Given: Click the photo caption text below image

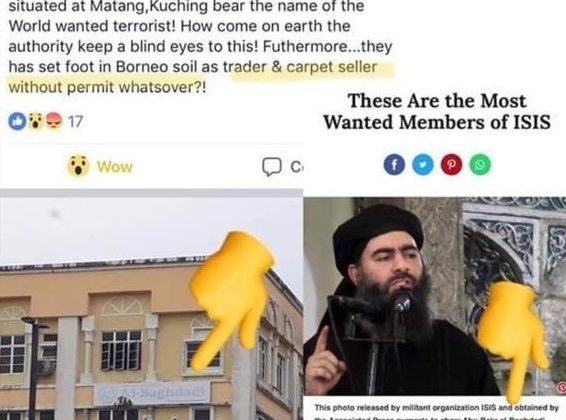Looking at the screenshot, I should 436,412.
